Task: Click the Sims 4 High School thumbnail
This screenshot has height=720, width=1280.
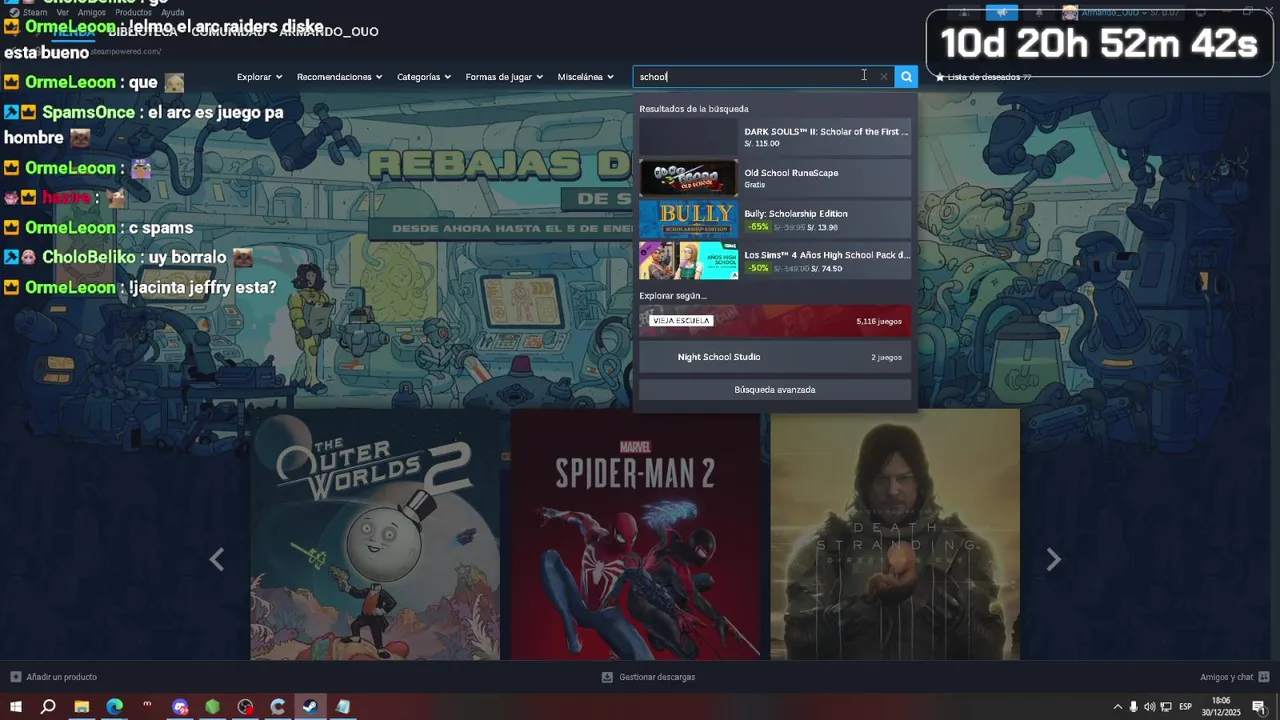Action: point(688,260)
